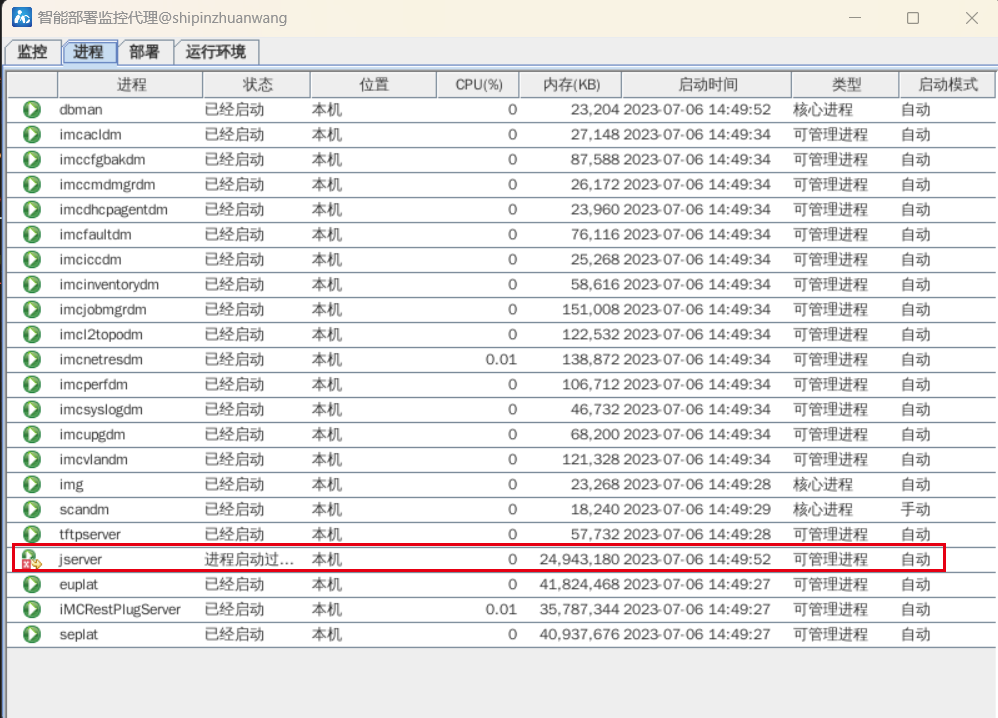Click the 进程启动过… status of jserver
Screen dimensions: 998x718
[249, 560]
